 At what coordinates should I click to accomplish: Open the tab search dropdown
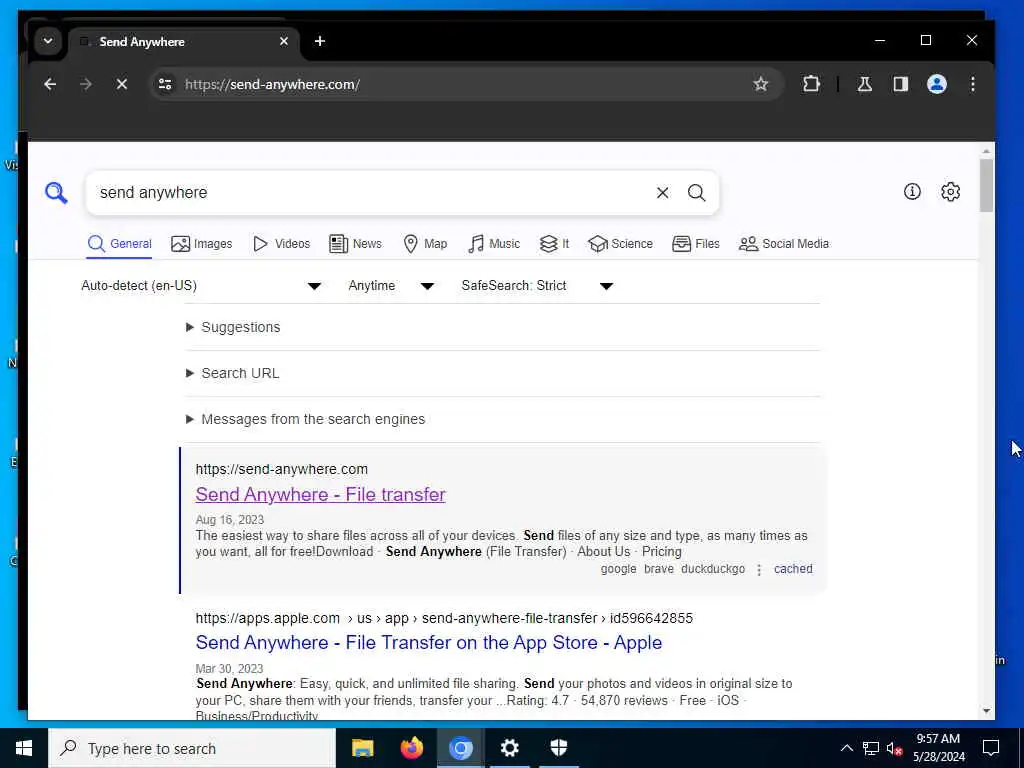tap(48, 41)
